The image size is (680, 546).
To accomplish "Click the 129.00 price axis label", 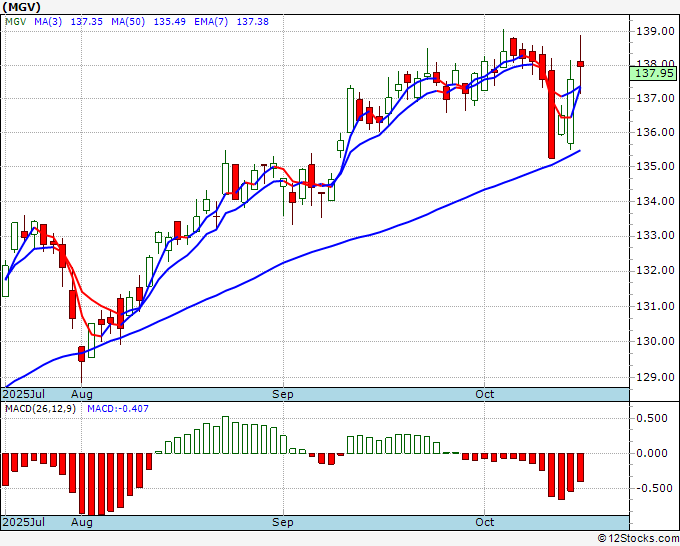I will (x=655, y=377).
